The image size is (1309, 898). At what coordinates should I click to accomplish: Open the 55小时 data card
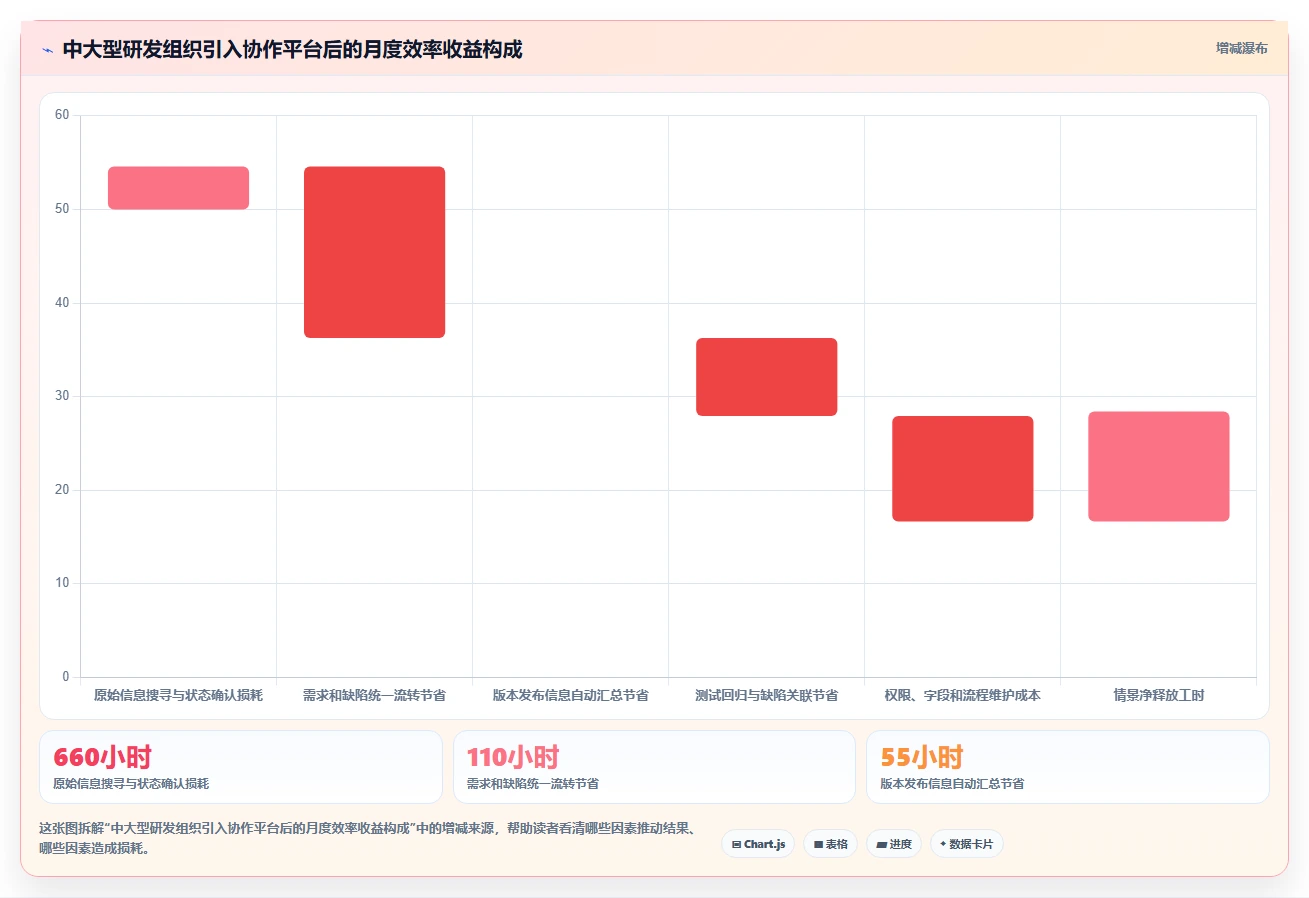pos(1067,767)
